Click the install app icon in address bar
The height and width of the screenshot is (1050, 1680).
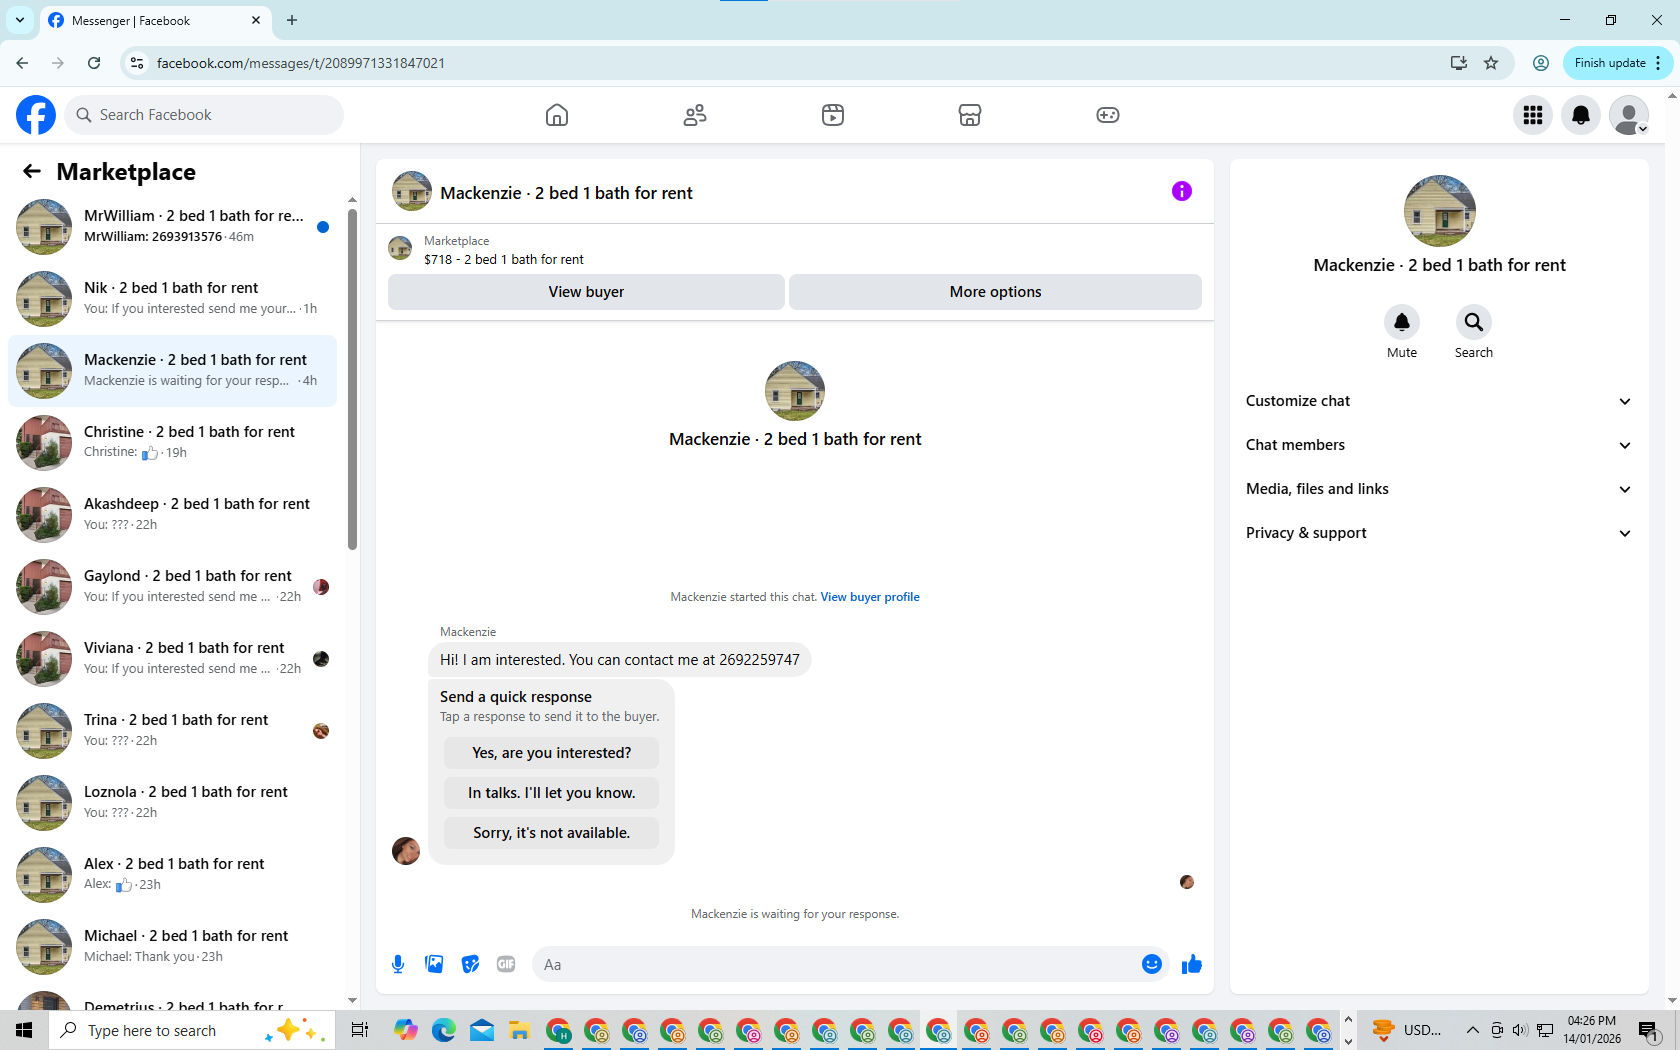1459,63
